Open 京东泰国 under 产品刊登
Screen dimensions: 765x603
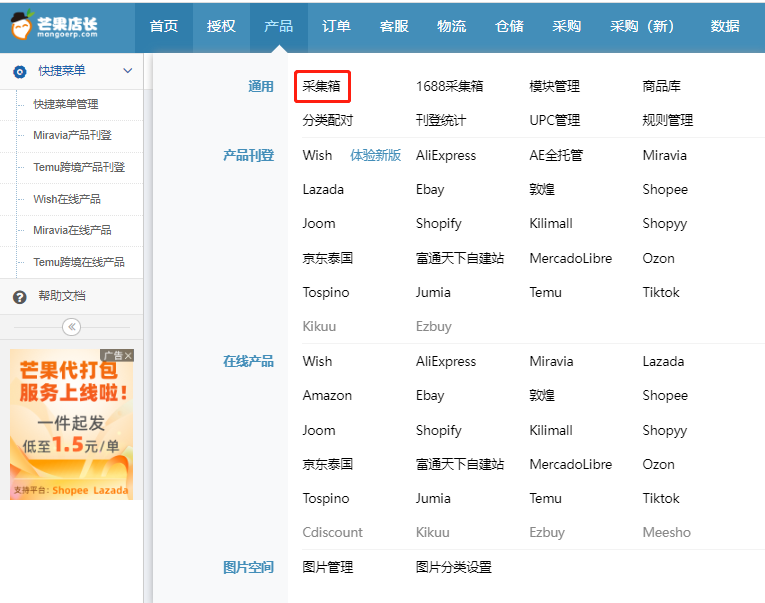(327, 258)
